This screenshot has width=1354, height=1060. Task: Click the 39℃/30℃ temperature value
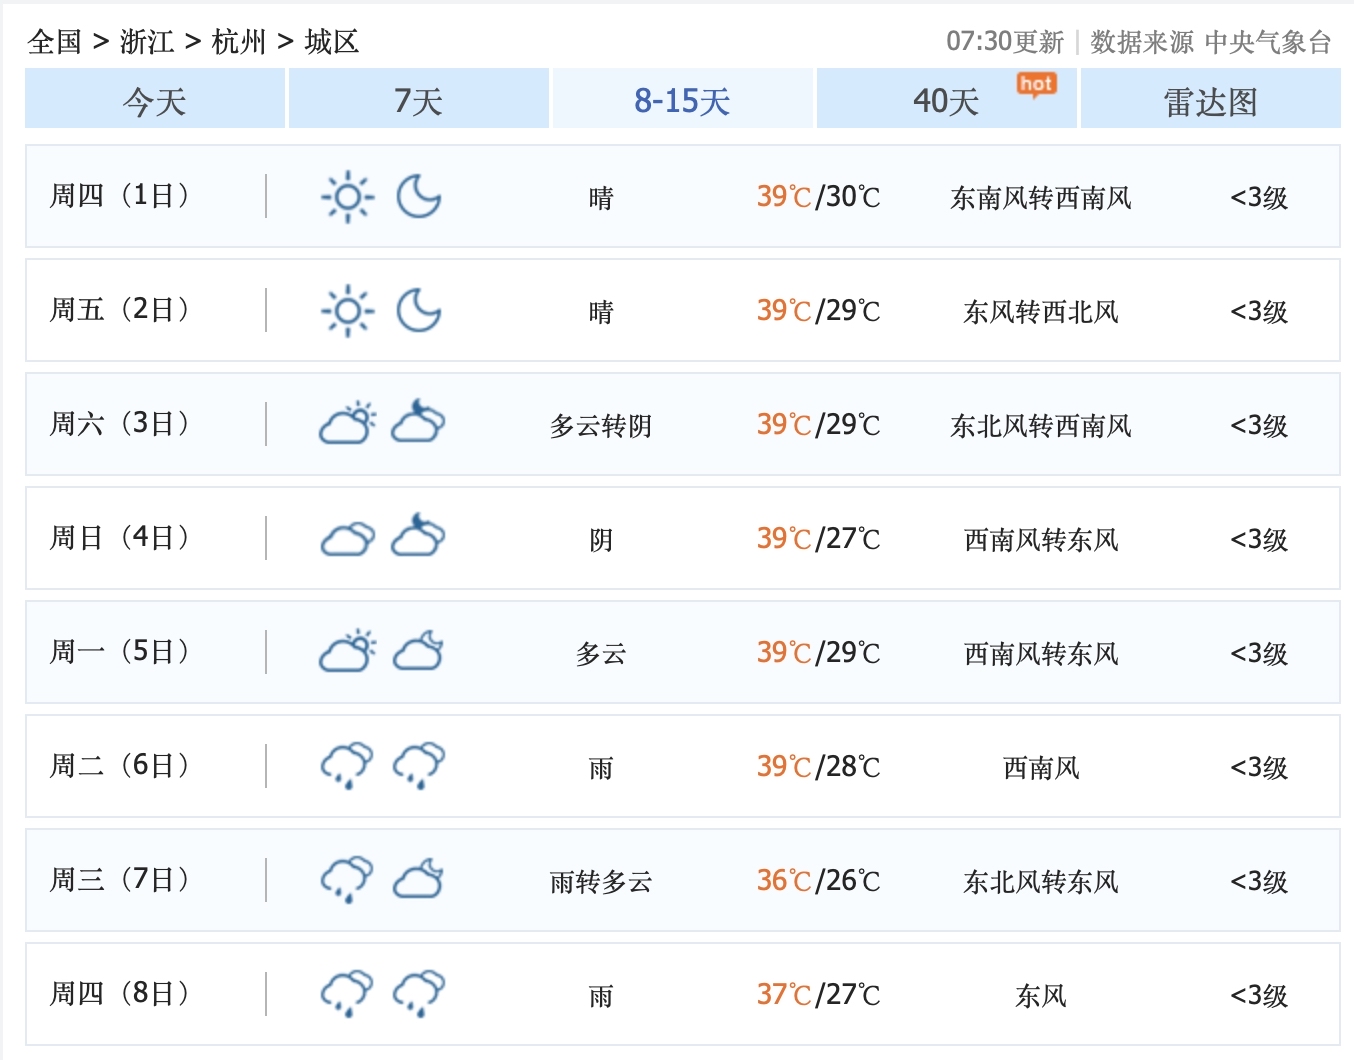(x=819, y=197)
